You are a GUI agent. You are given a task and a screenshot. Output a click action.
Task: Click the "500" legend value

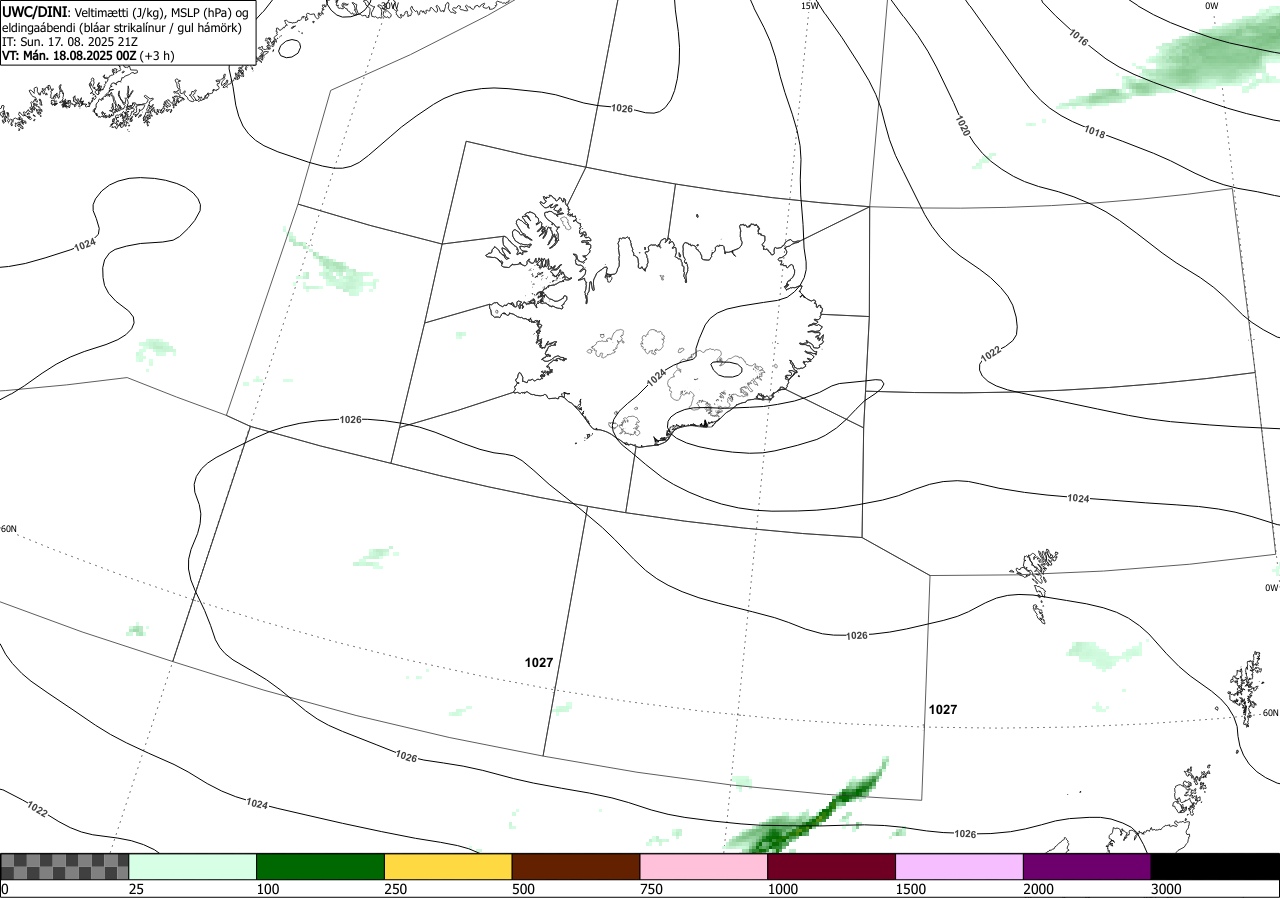(x=523, y=889)
